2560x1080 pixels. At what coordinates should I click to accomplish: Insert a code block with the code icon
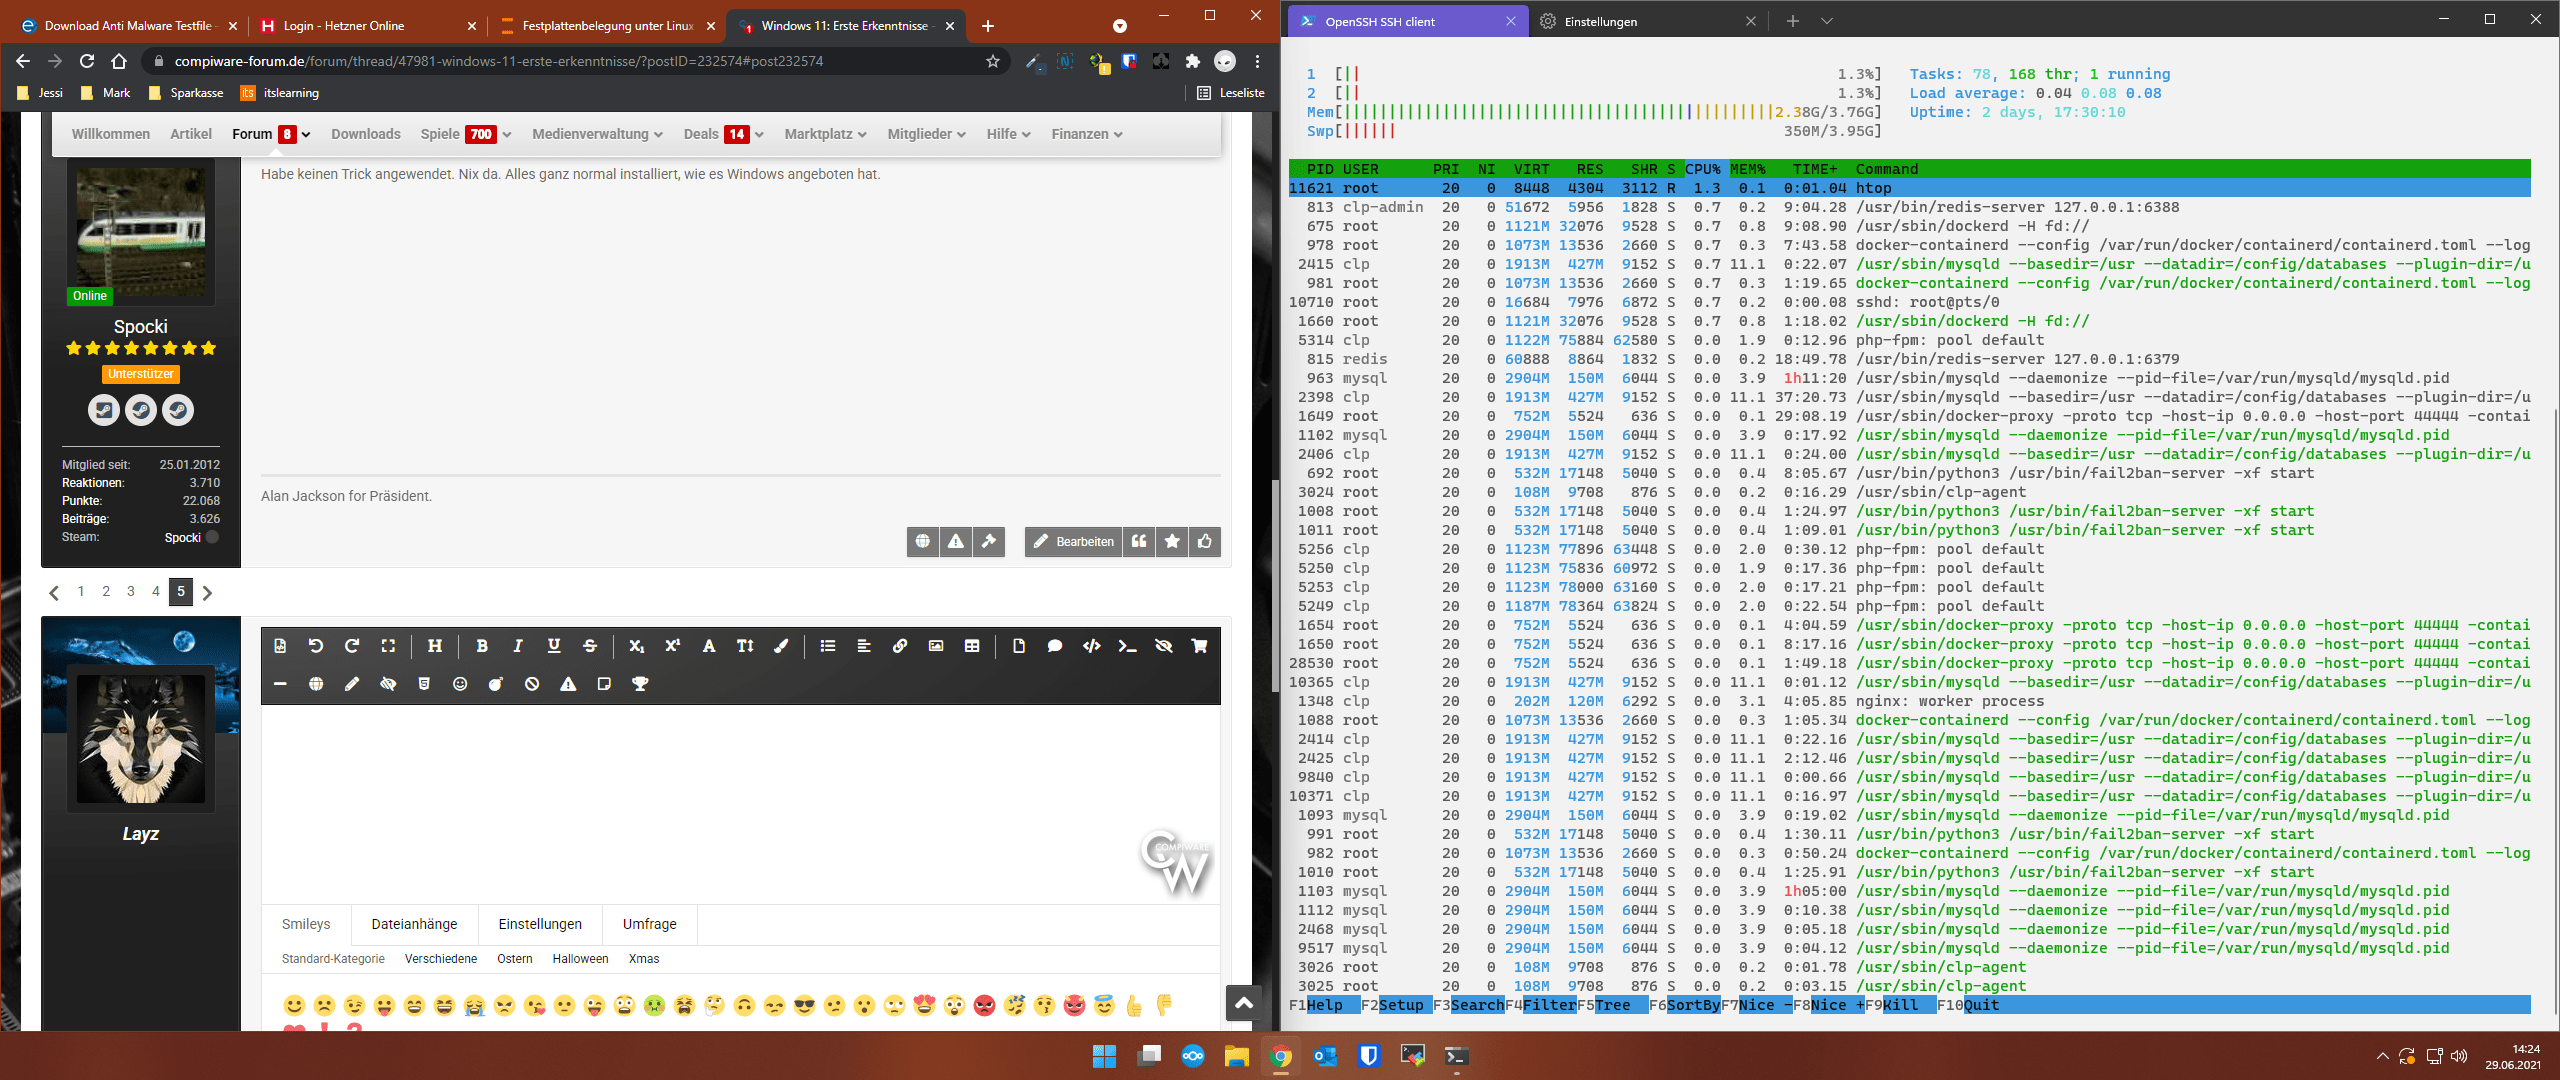tap(1091, 646)
